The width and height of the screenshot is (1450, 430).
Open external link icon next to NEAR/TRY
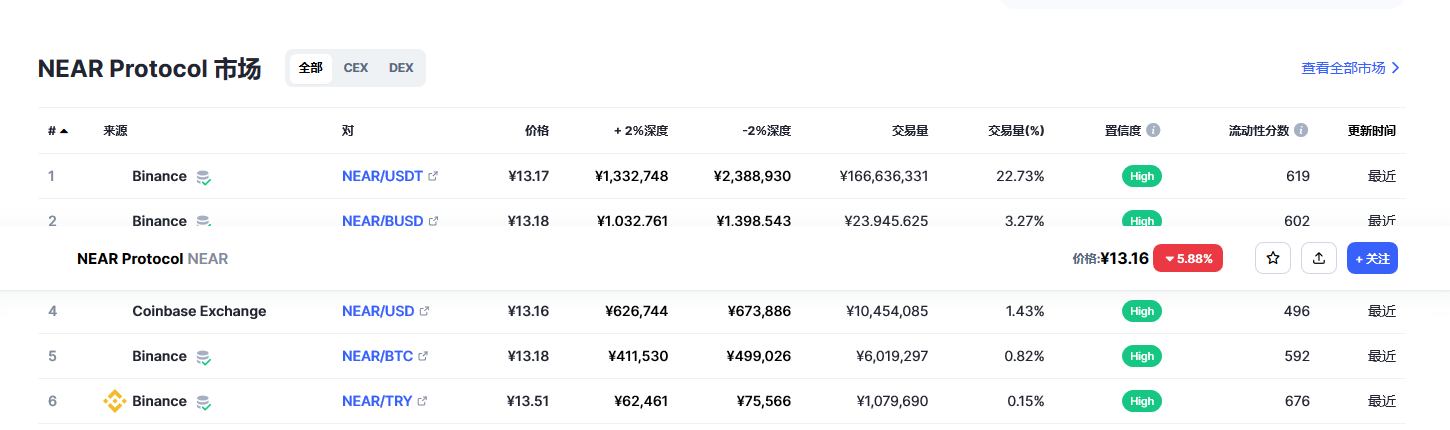(422, 401)
